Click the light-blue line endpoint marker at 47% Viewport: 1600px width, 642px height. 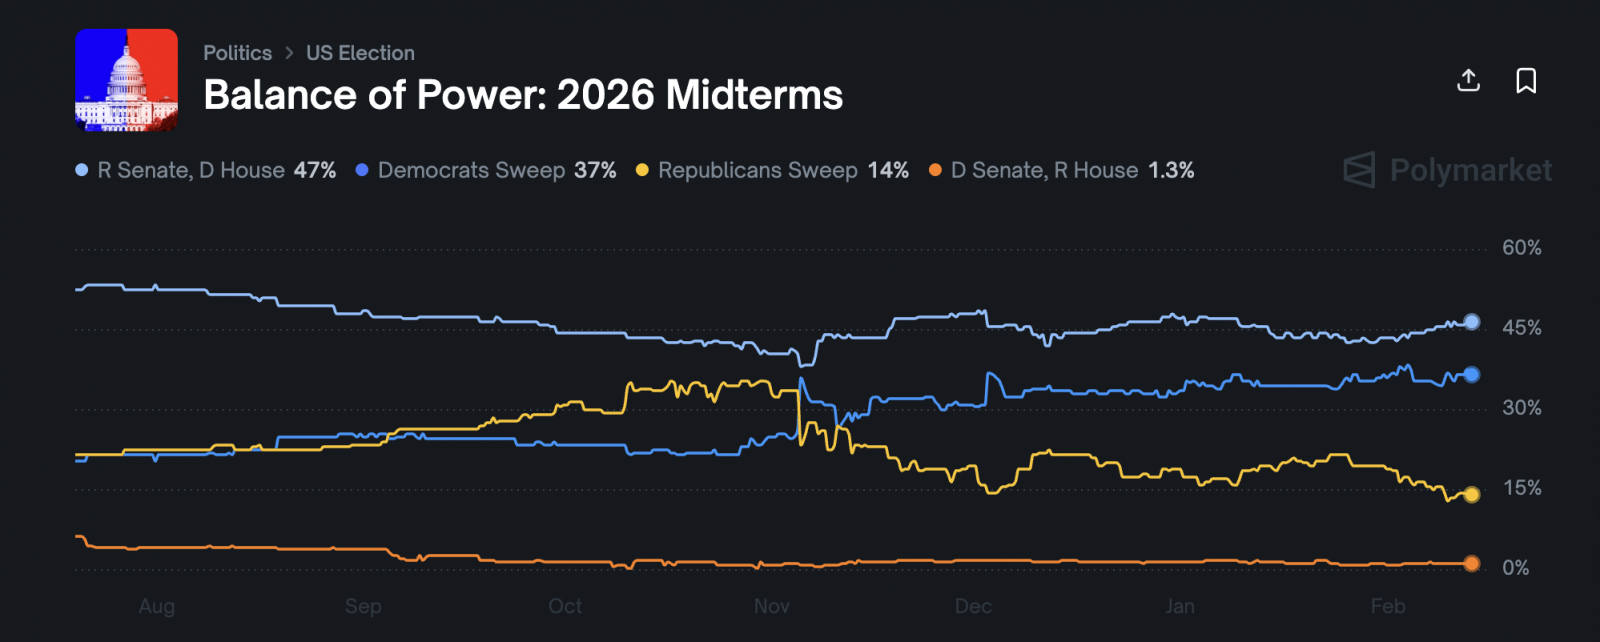[x=1471, y=322]
